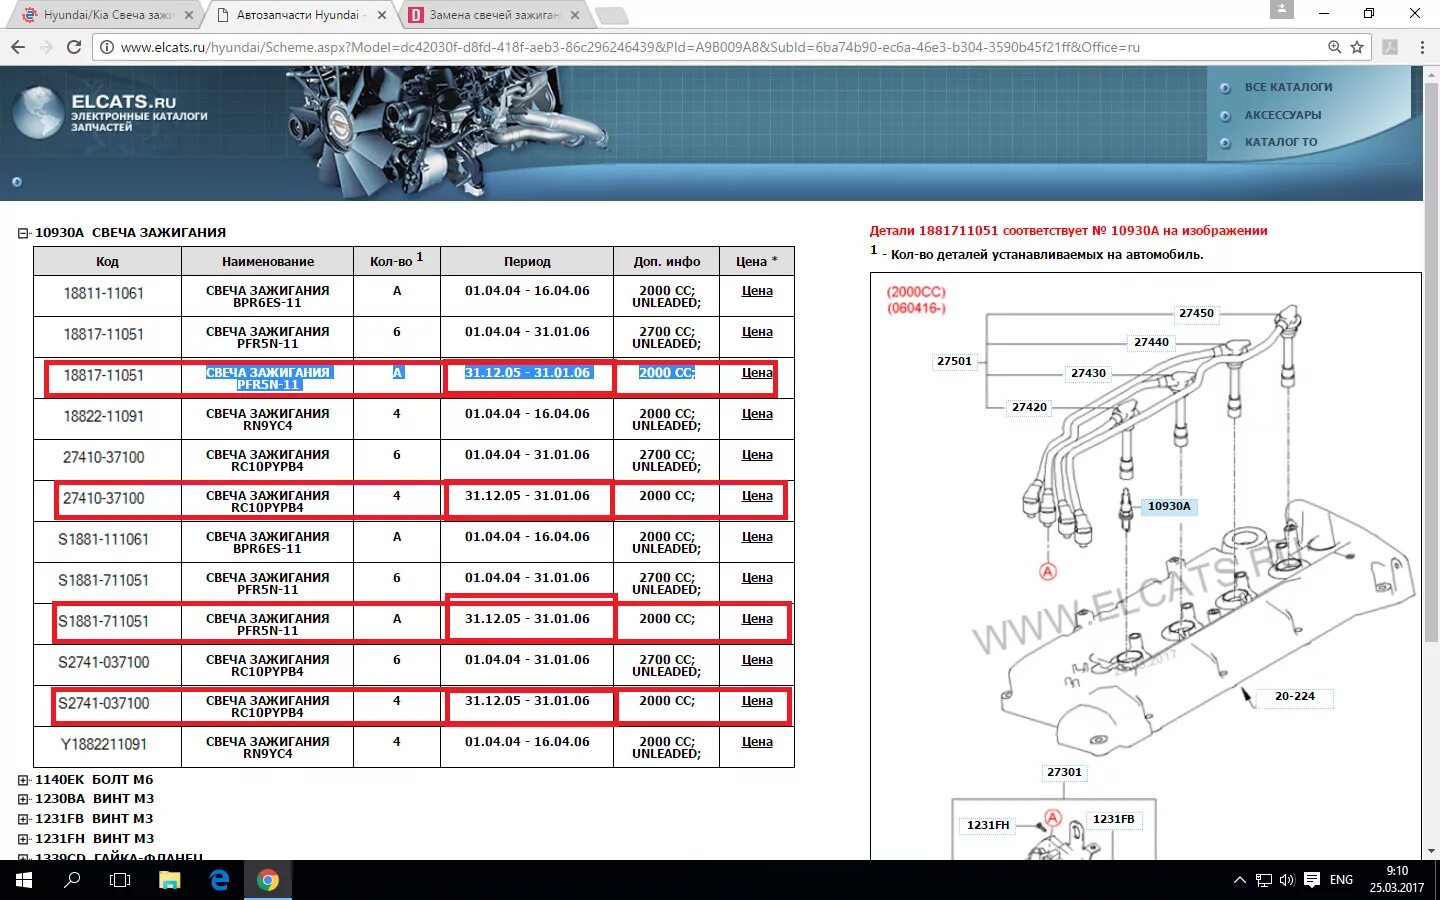This screenshot has height=900, width=1440.
Task: Open Task View on taskbar
Action: [120, 880]
